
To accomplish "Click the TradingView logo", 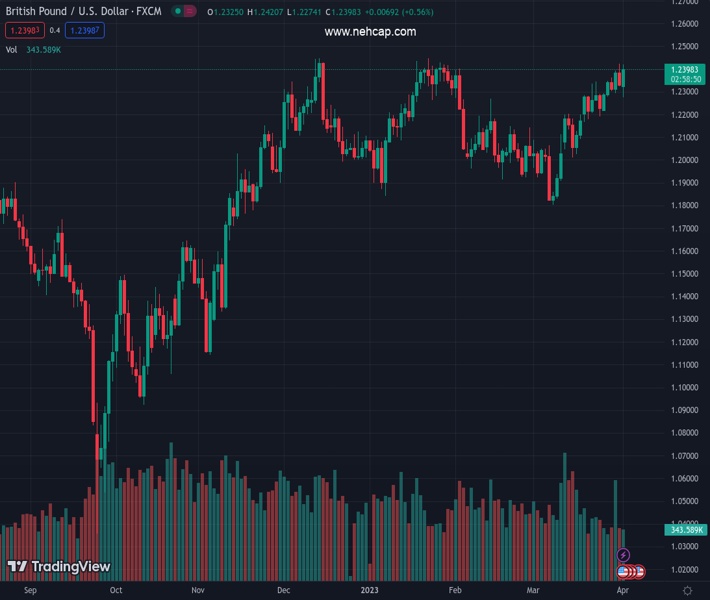I will point(58,567).
